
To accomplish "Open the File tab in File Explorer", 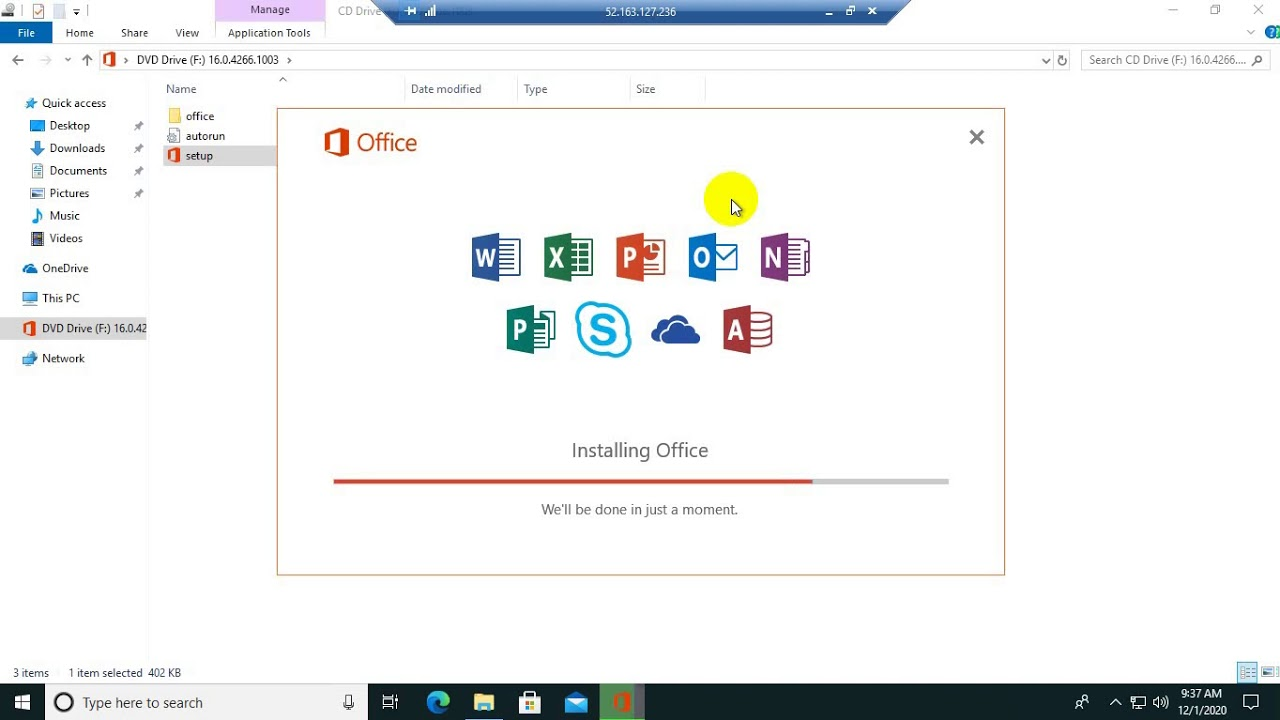I will point(26,33).
